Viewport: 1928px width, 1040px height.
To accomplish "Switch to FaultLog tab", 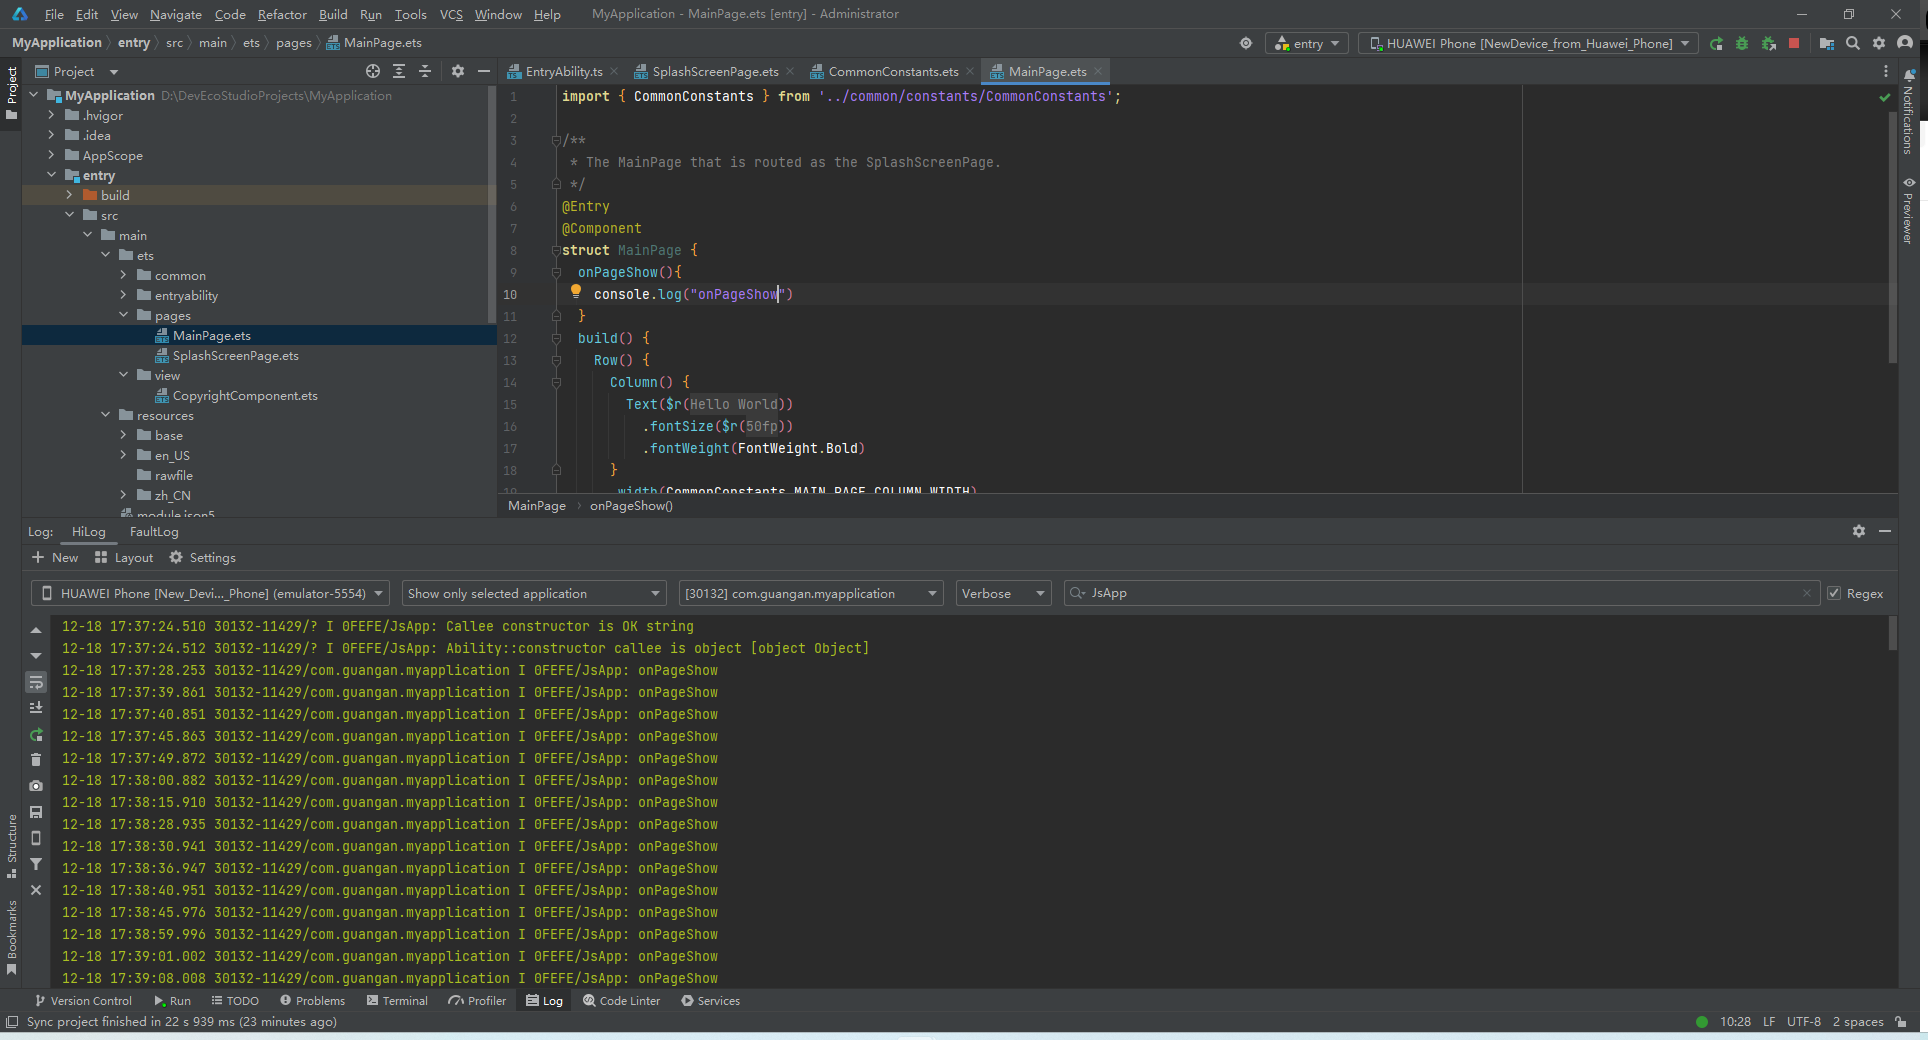I will coord(154,531).
